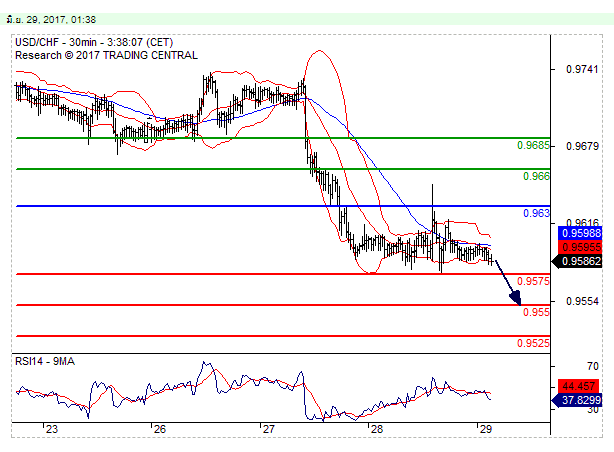The width and height of the screenshot is (614, 452).
Task: Click the red 0.95955 price tag
Action: pyautogui.click(x=580, y=247)
